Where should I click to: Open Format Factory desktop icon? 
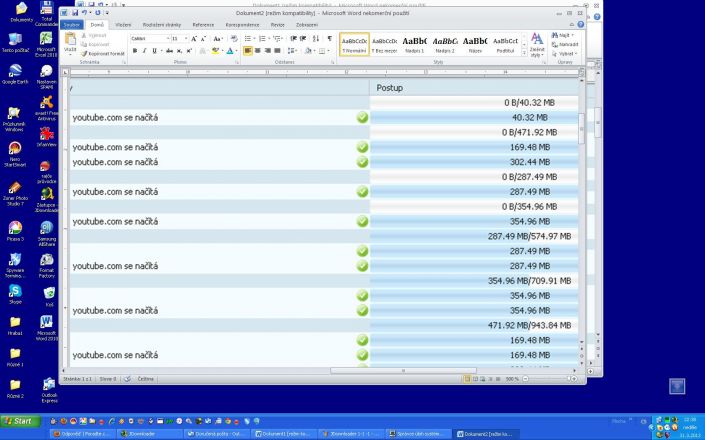point(46,266)
